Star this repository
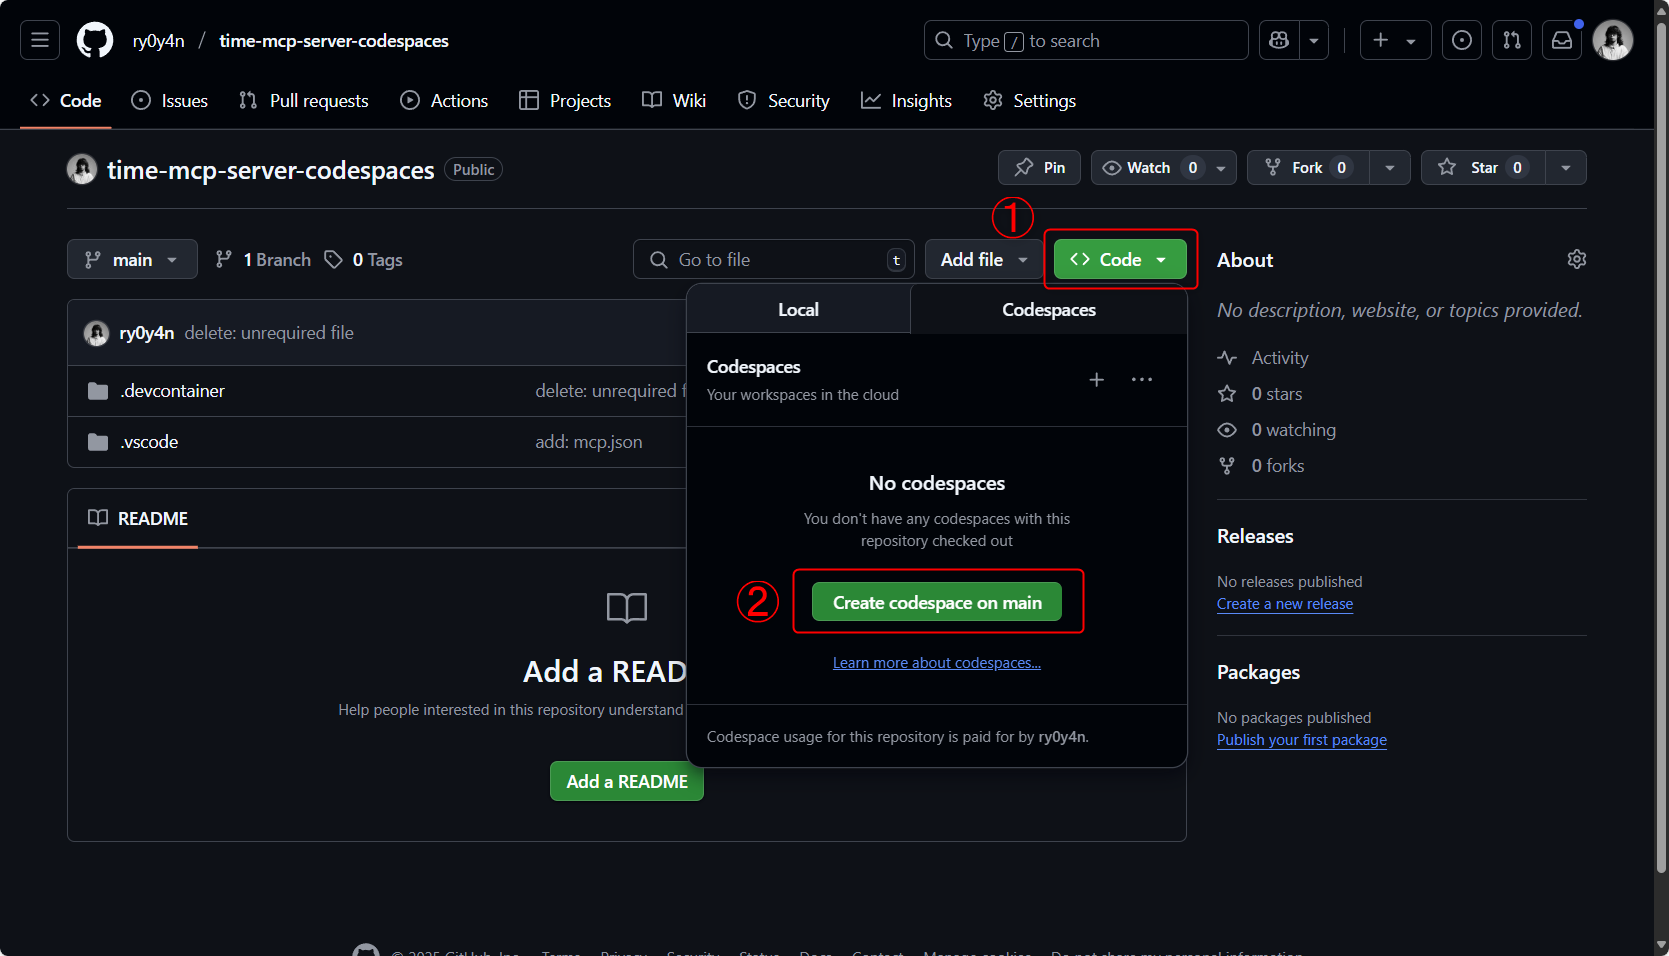 click(1483, 168)
